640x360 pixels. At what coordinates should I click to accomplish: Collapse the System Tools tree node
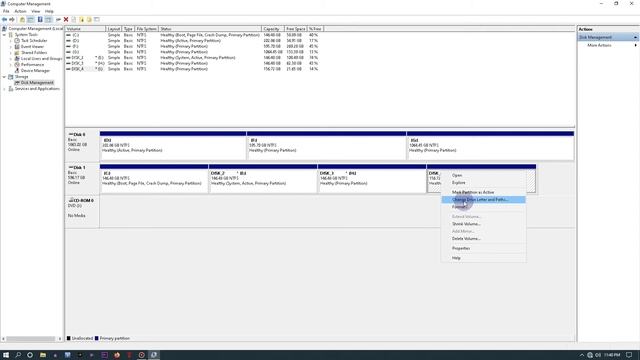[4, 35]
